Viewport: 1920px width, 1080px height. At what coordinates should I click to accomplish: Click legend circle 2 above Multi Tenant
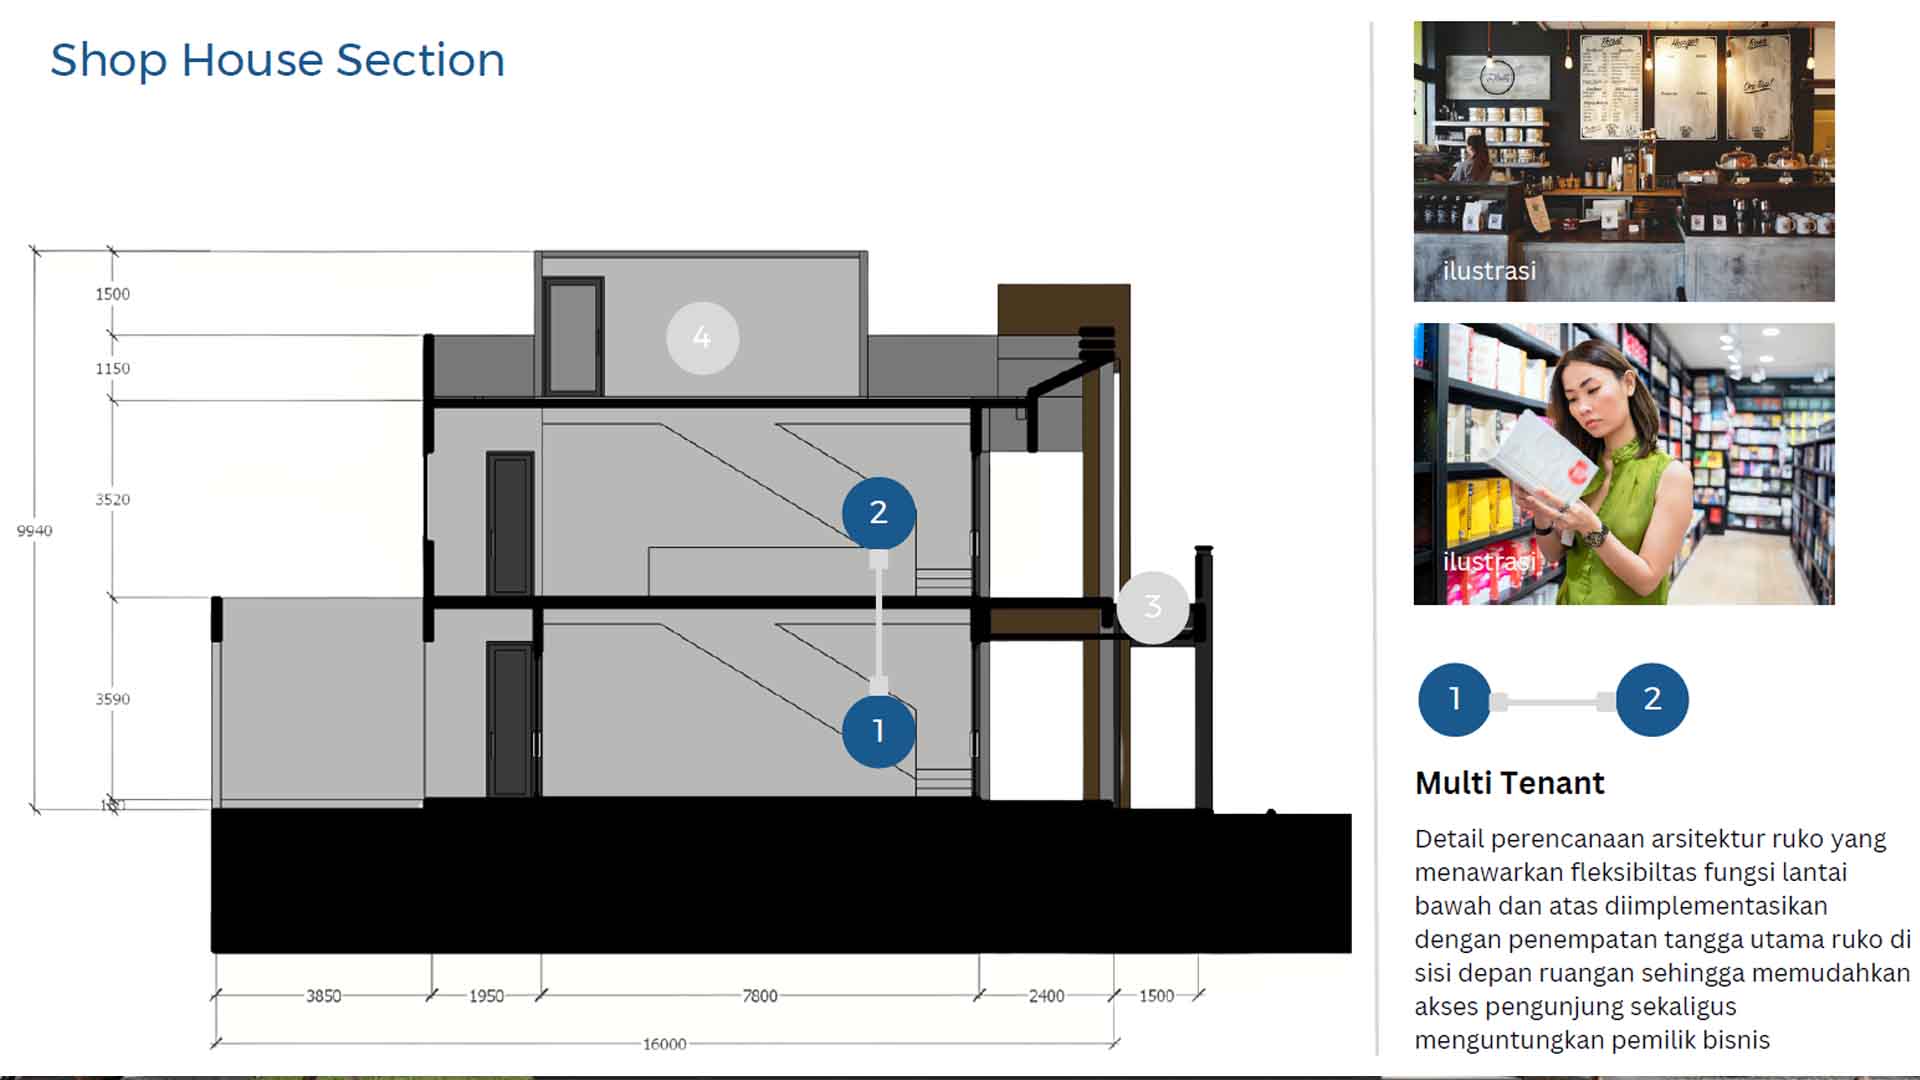pyautogui.click(x=1652, y=699)
